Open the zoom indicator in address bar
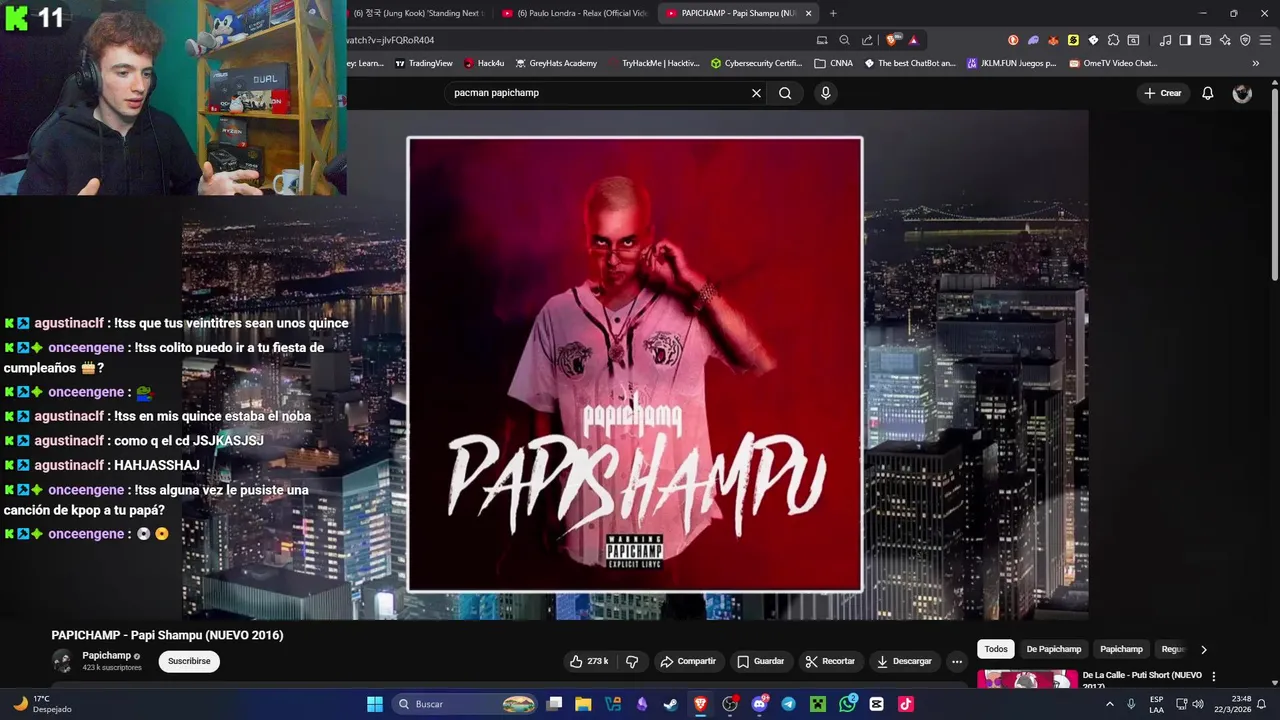1280x720 pixels. coord(844,40)
